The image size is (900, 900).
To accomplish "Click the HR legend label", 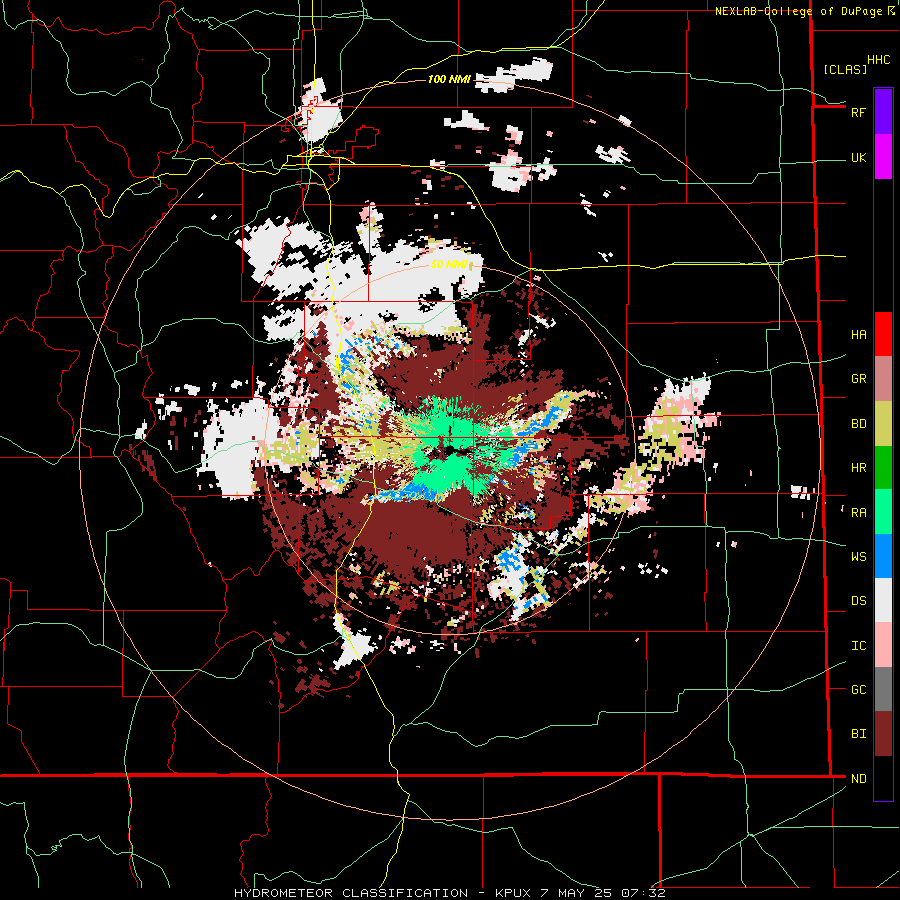I will 858,468.
